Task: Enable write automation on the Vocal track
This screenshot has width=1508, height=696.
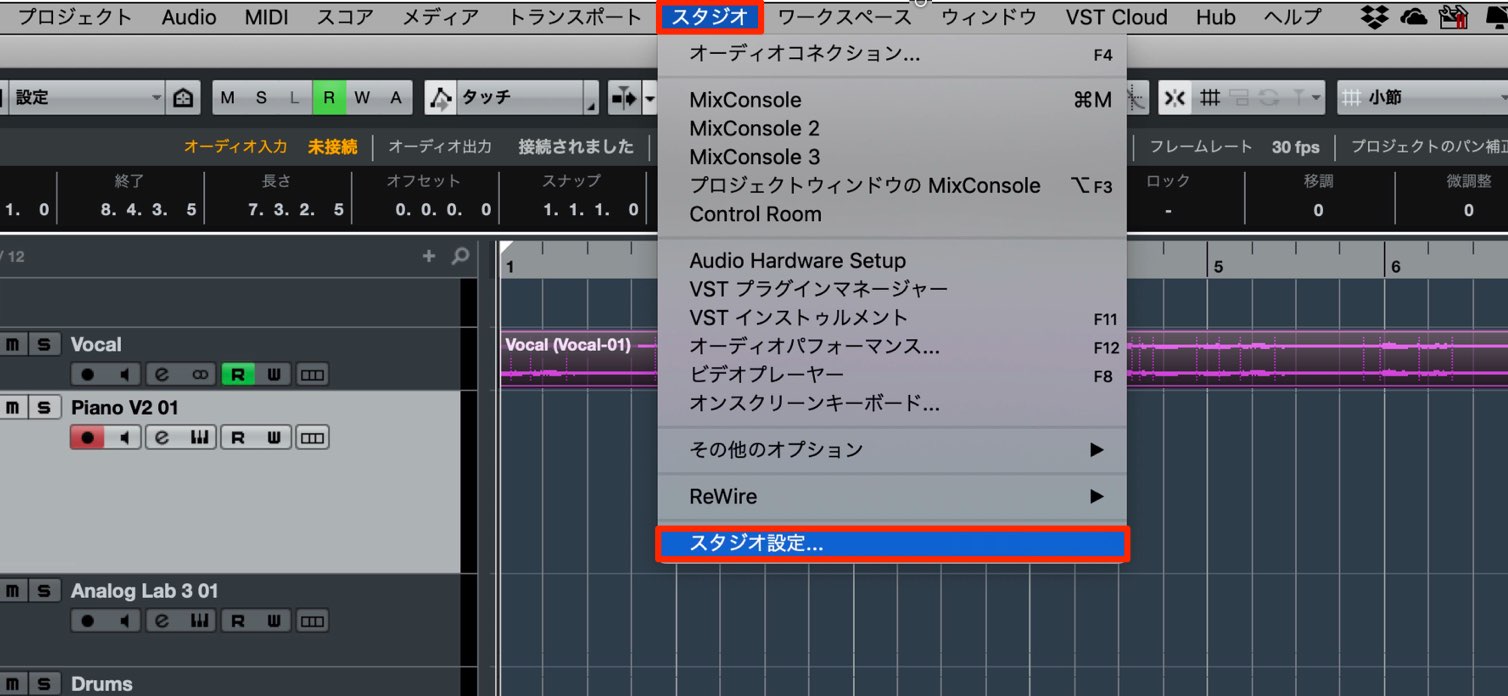Action: [274, 374]
